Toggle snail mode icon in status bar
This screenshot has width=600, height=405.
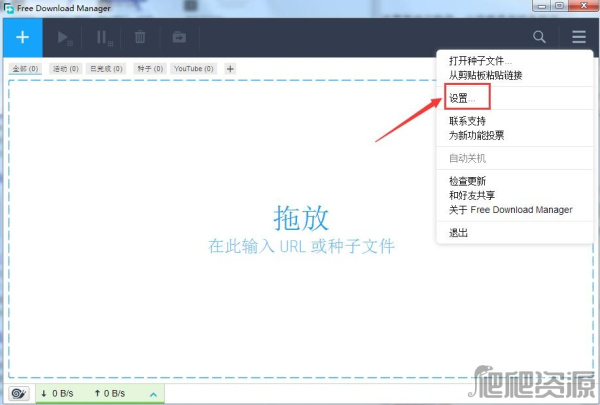tap(19, 393)
